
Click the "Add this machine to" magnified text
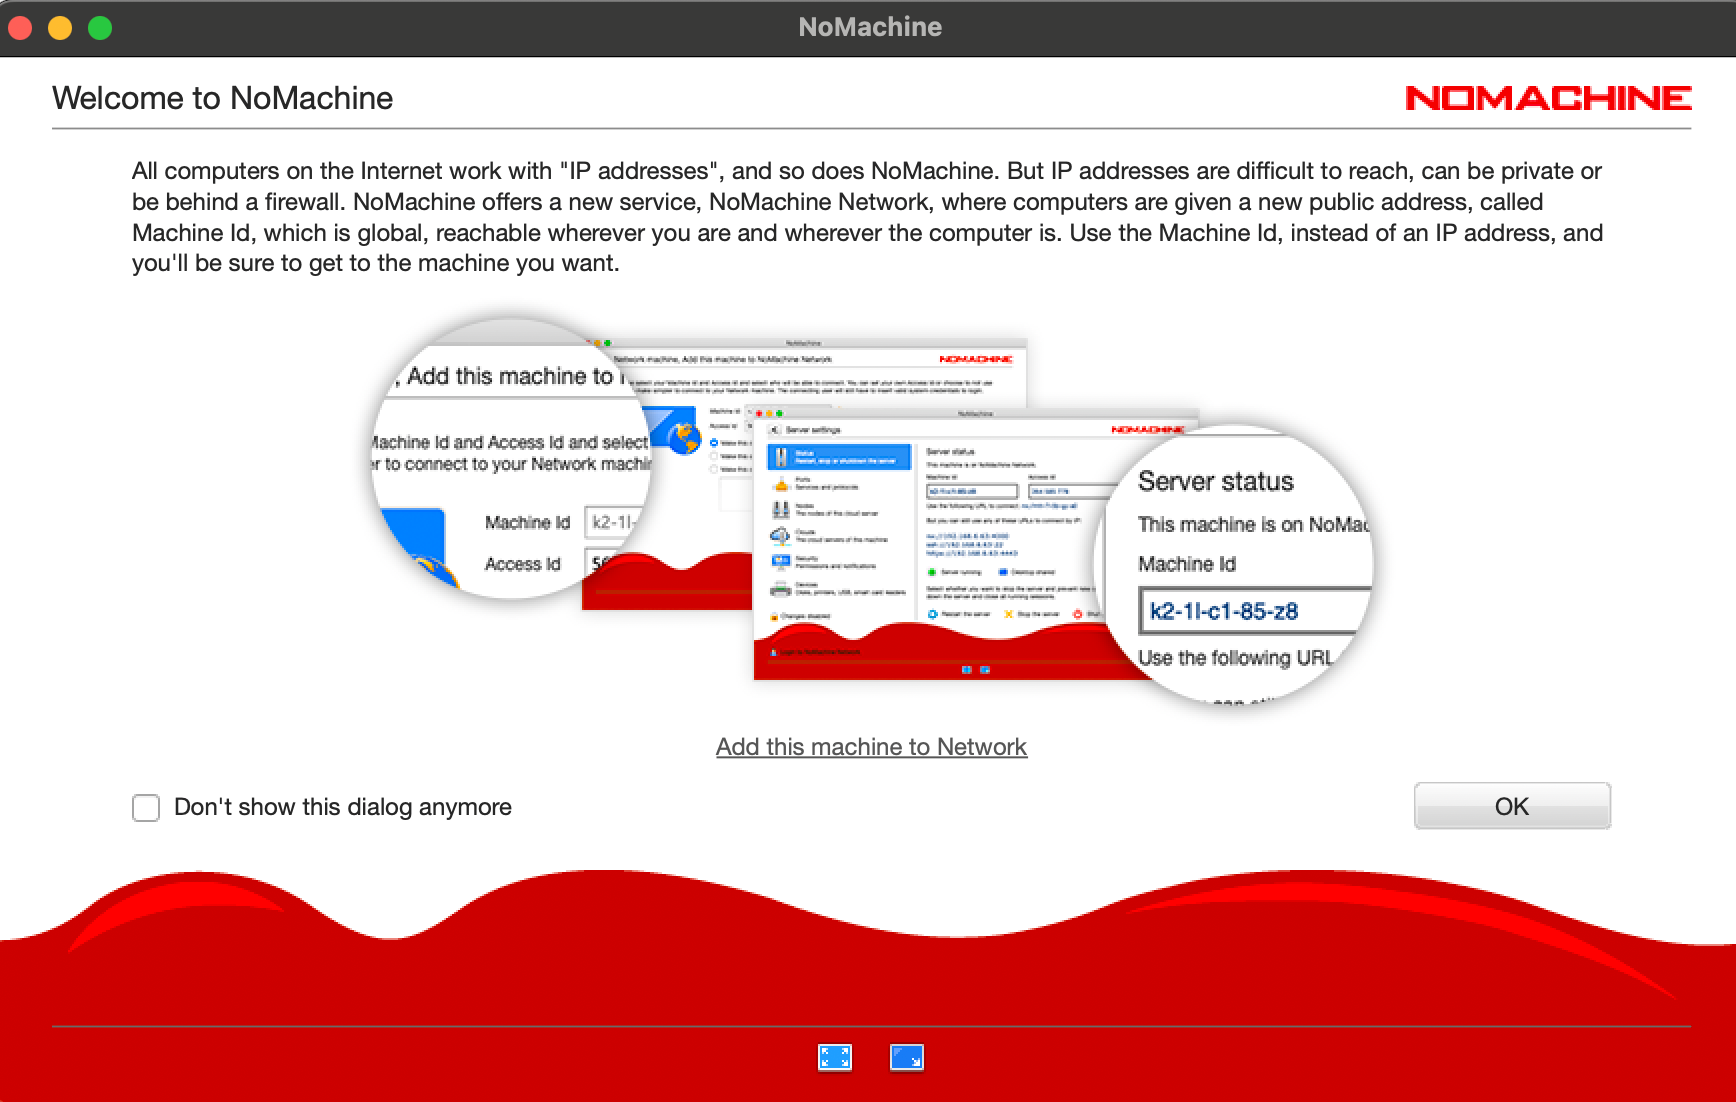[509, 376]
